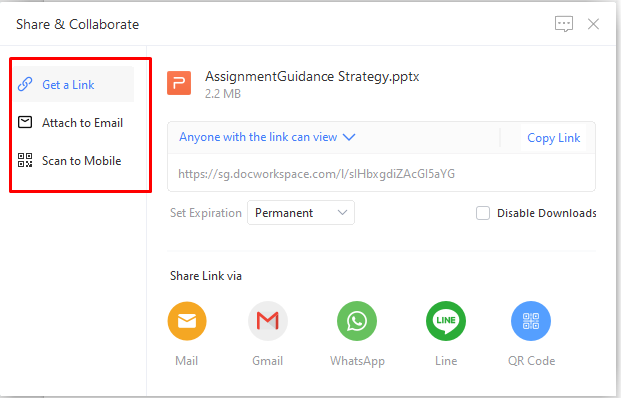
Task: Expand the link permission dropdown
Action: pos(267,137)
